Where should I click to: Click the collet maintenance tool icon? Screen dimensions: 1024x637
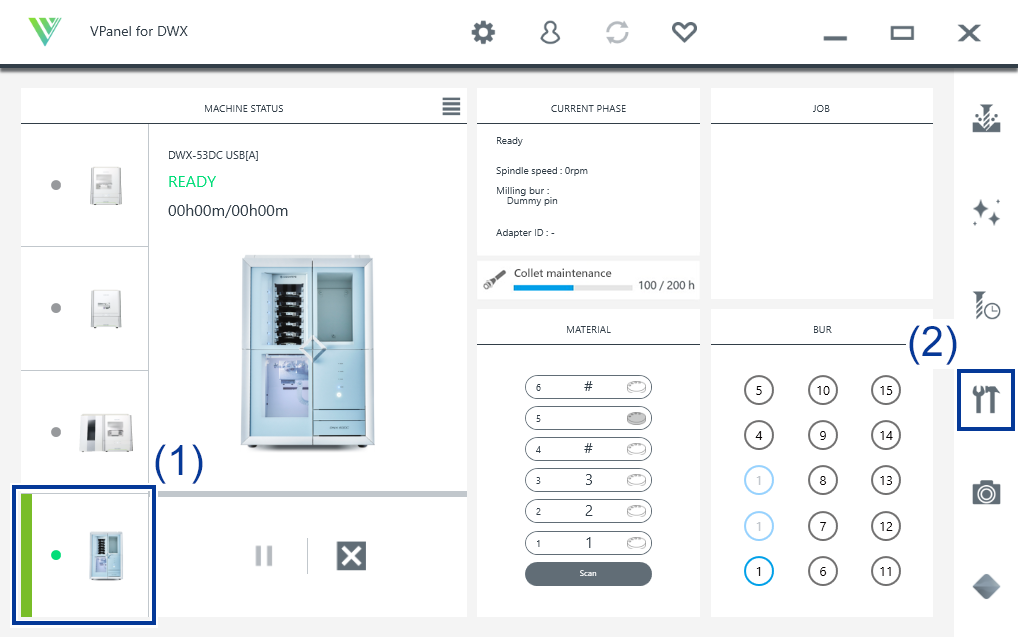pyautogui.click(x=494, y=280)
